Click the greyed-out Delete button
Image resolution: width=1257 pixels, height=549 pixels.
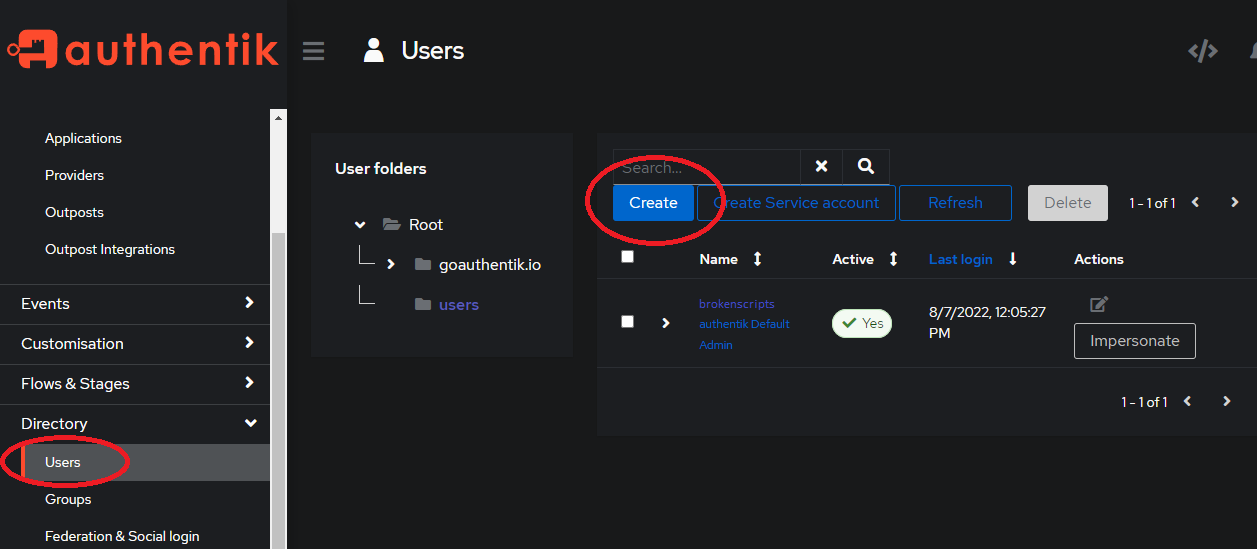pos(1068,202)
